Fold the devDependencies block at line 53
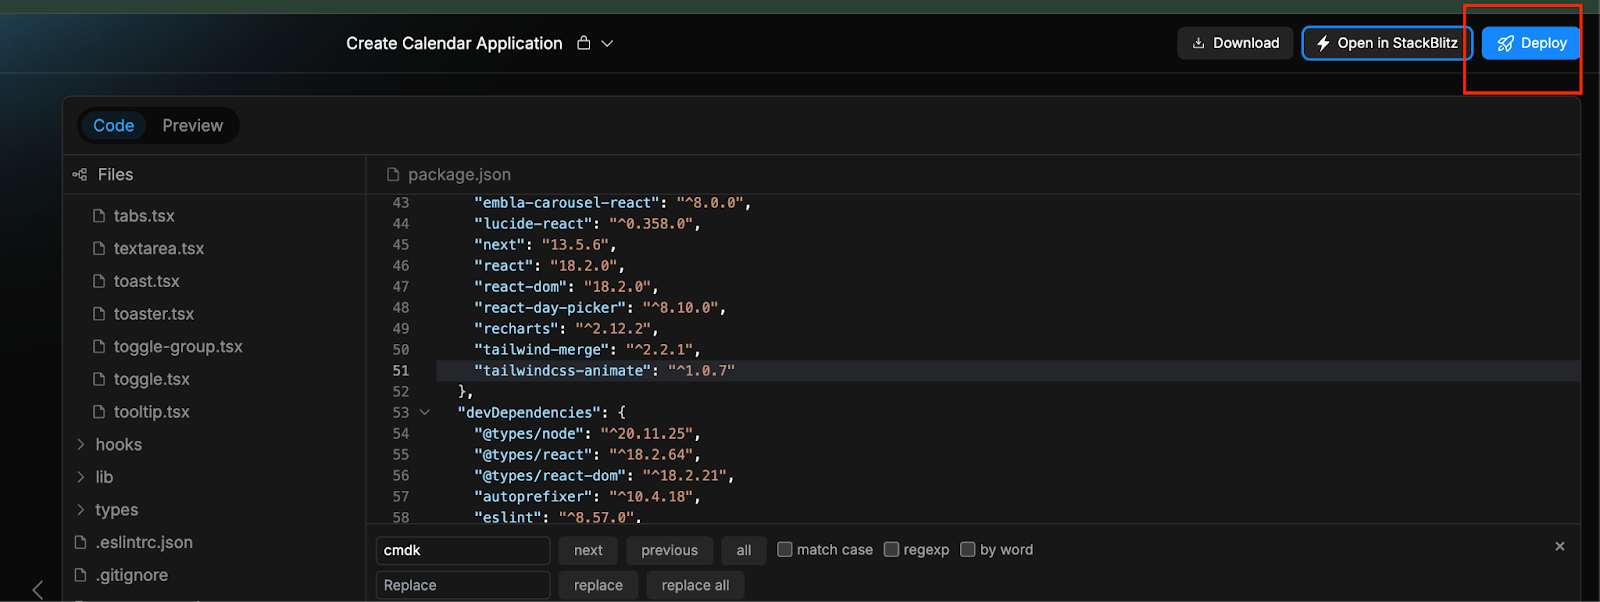1600x602 pixels. [x=425, y=412]
